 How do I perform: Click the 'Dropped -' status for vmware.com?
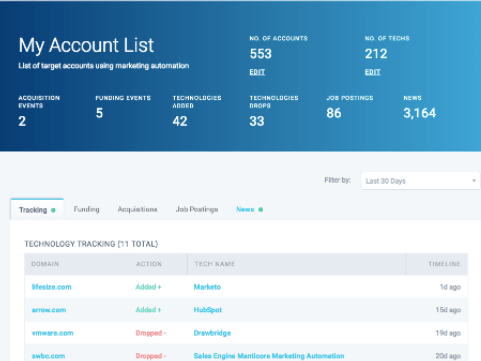pos(151,333)
